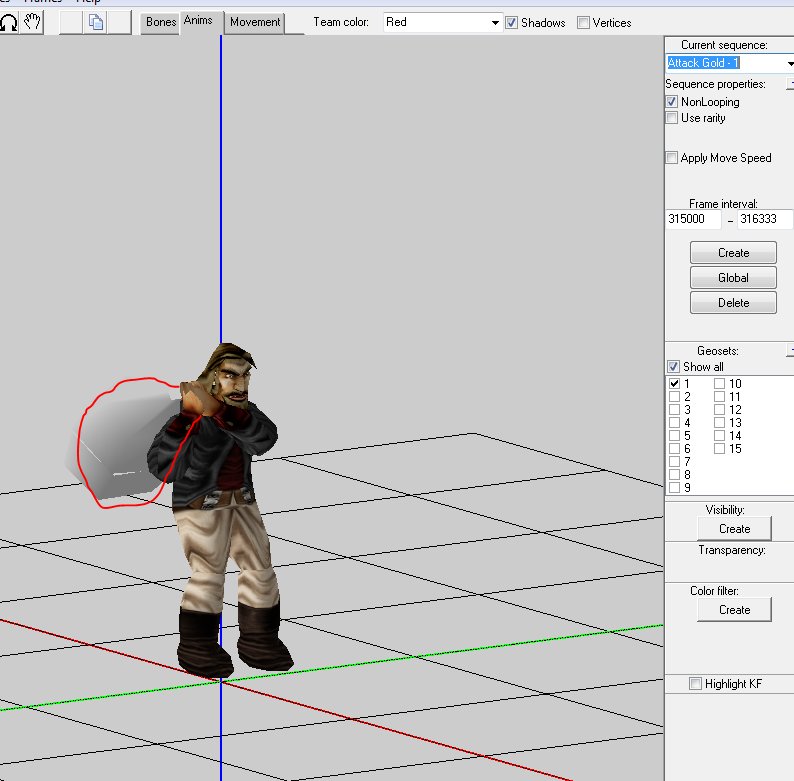Check geoset 10 checkbox

(720, 383)
